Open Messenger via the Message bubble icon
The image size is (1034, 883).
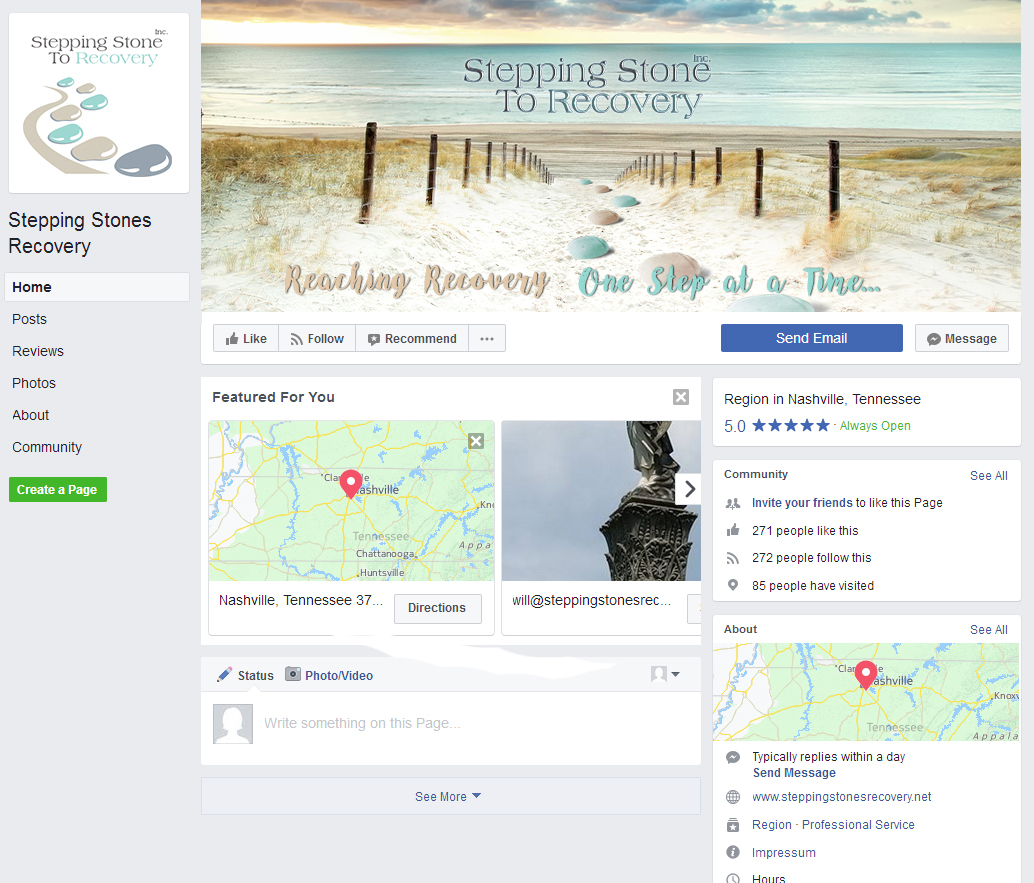click(x=933, y=338)
